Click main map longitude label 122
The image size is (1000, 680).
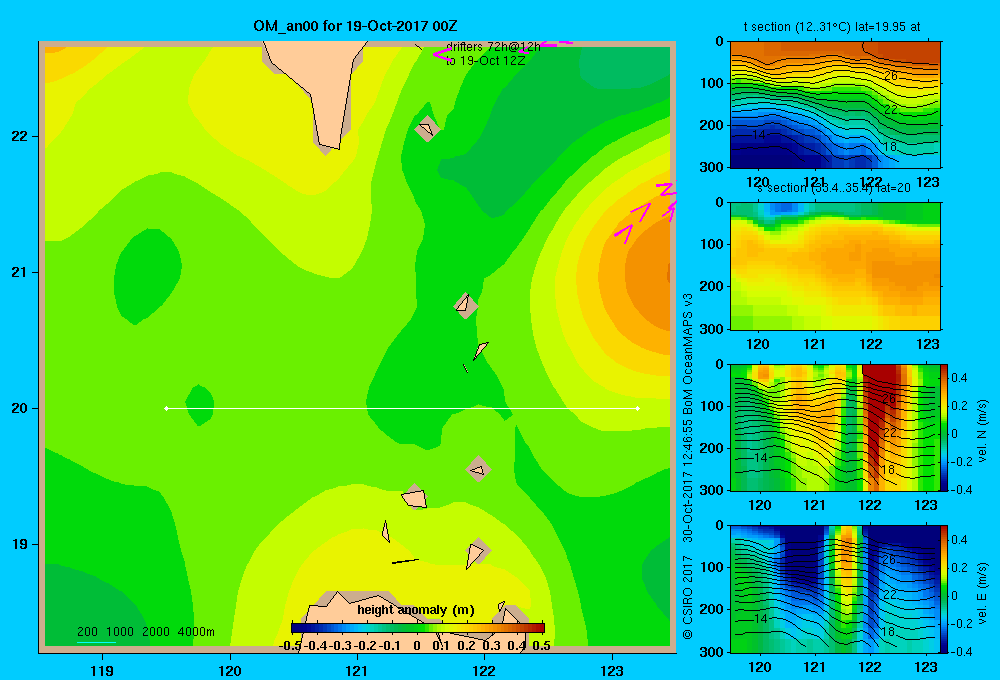(x=484, y=670)
